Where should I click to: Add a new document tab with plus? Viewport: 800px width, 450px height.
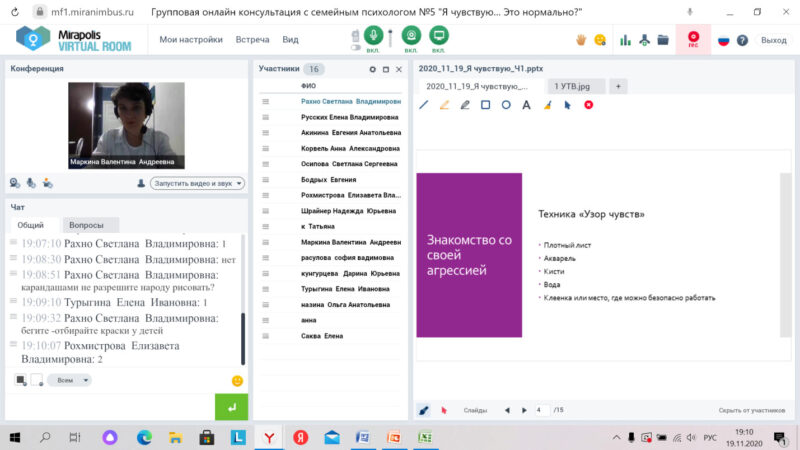618,86
